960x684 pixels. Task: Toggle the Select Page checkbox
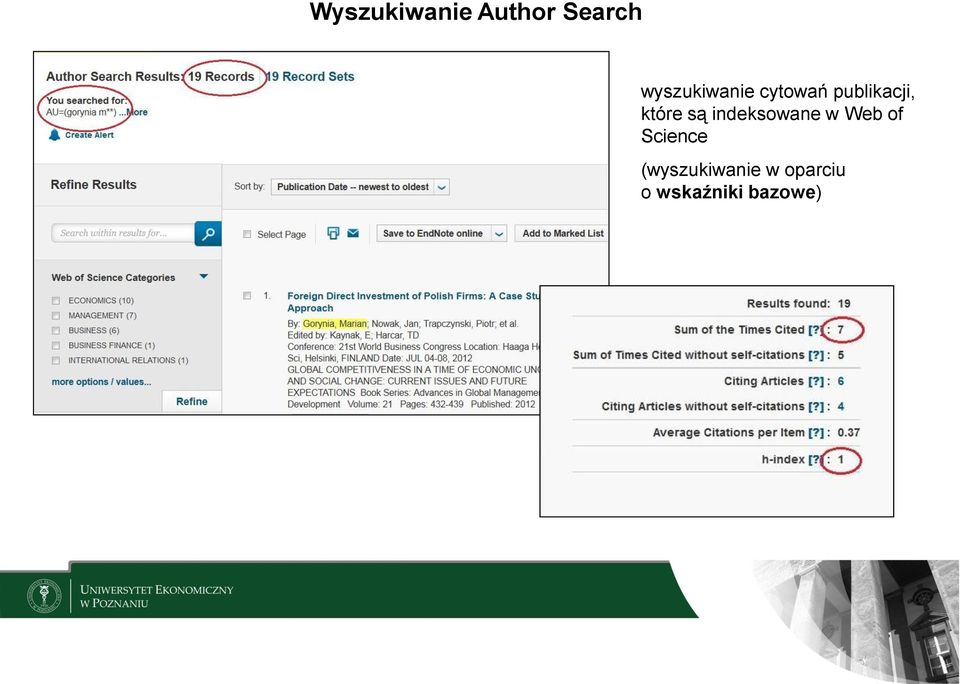[247, 234]
